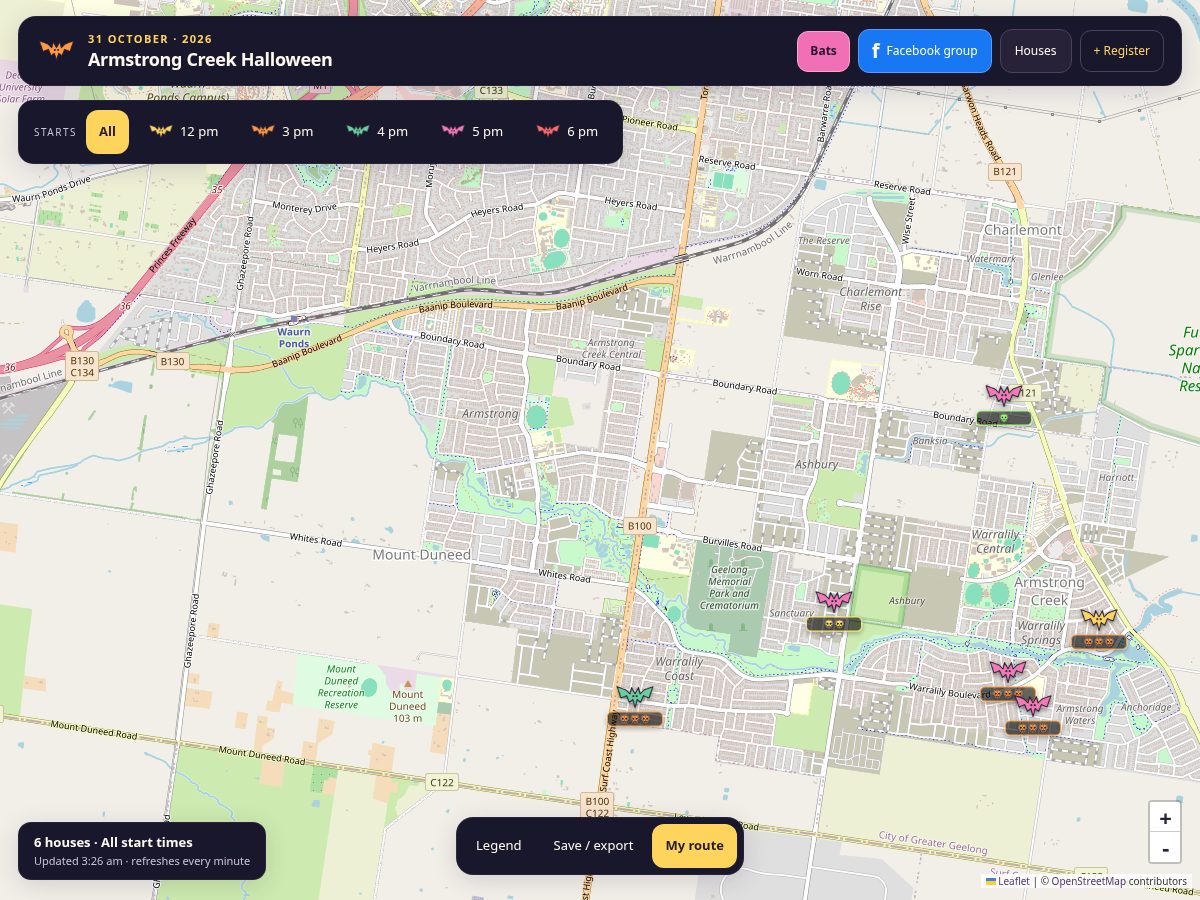The height and width of the screenshot is (900, 1200).
Task: Click the 'Updated 3:26 am' refresh text
Action: [142, 861]
